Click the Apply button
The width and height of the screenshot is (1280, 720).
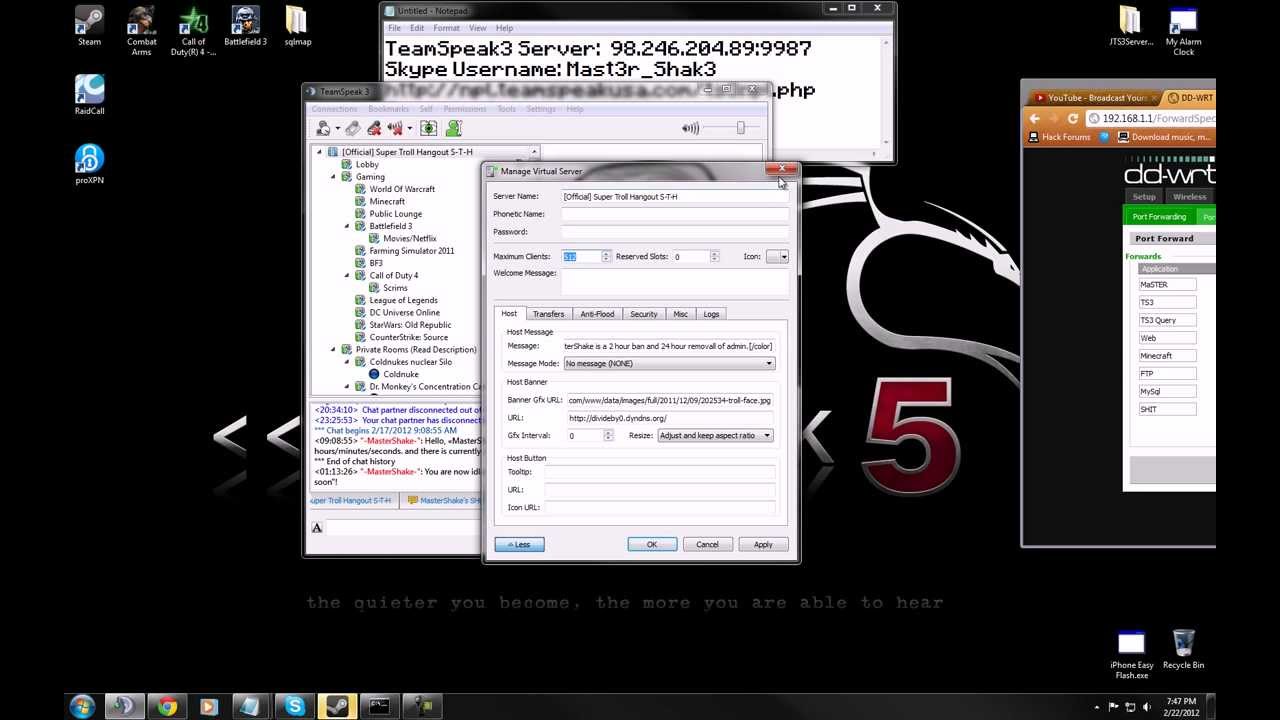(763, 544)
